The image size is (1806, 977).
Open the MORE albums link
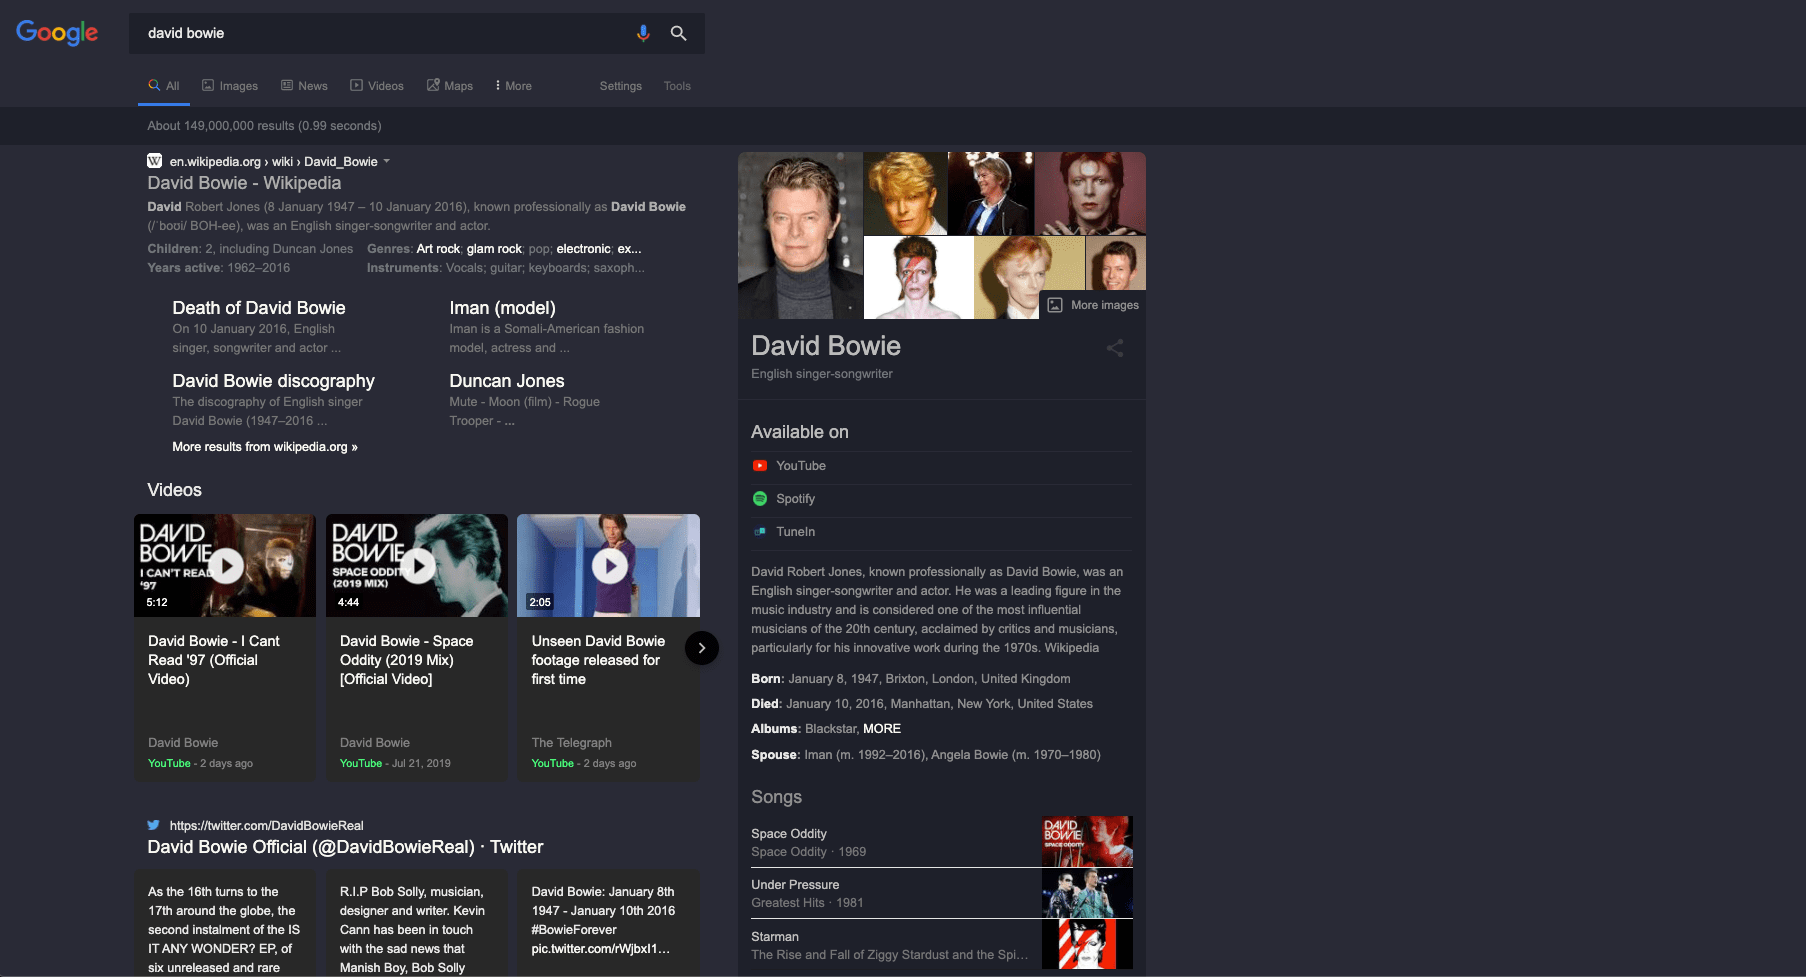coord(882,729)
